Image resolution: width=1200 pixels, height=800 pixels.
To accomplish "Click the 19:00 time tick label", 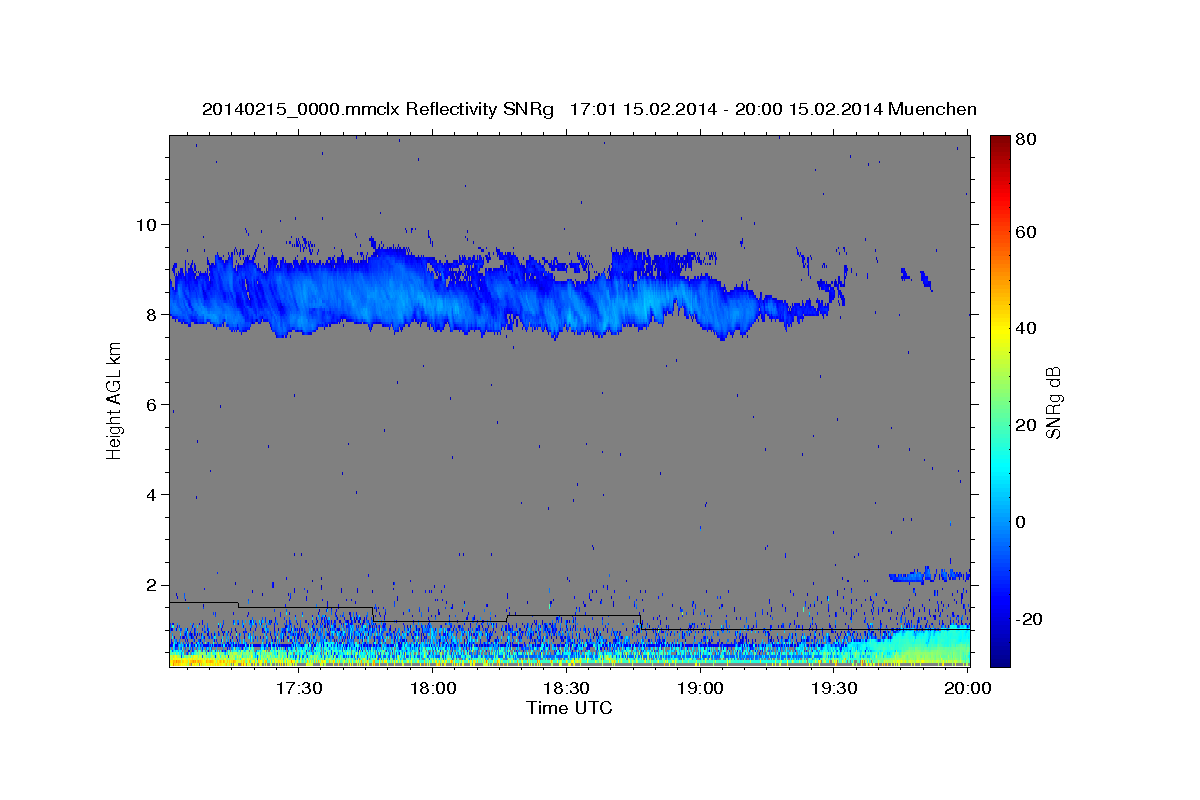I will point(700,688).
